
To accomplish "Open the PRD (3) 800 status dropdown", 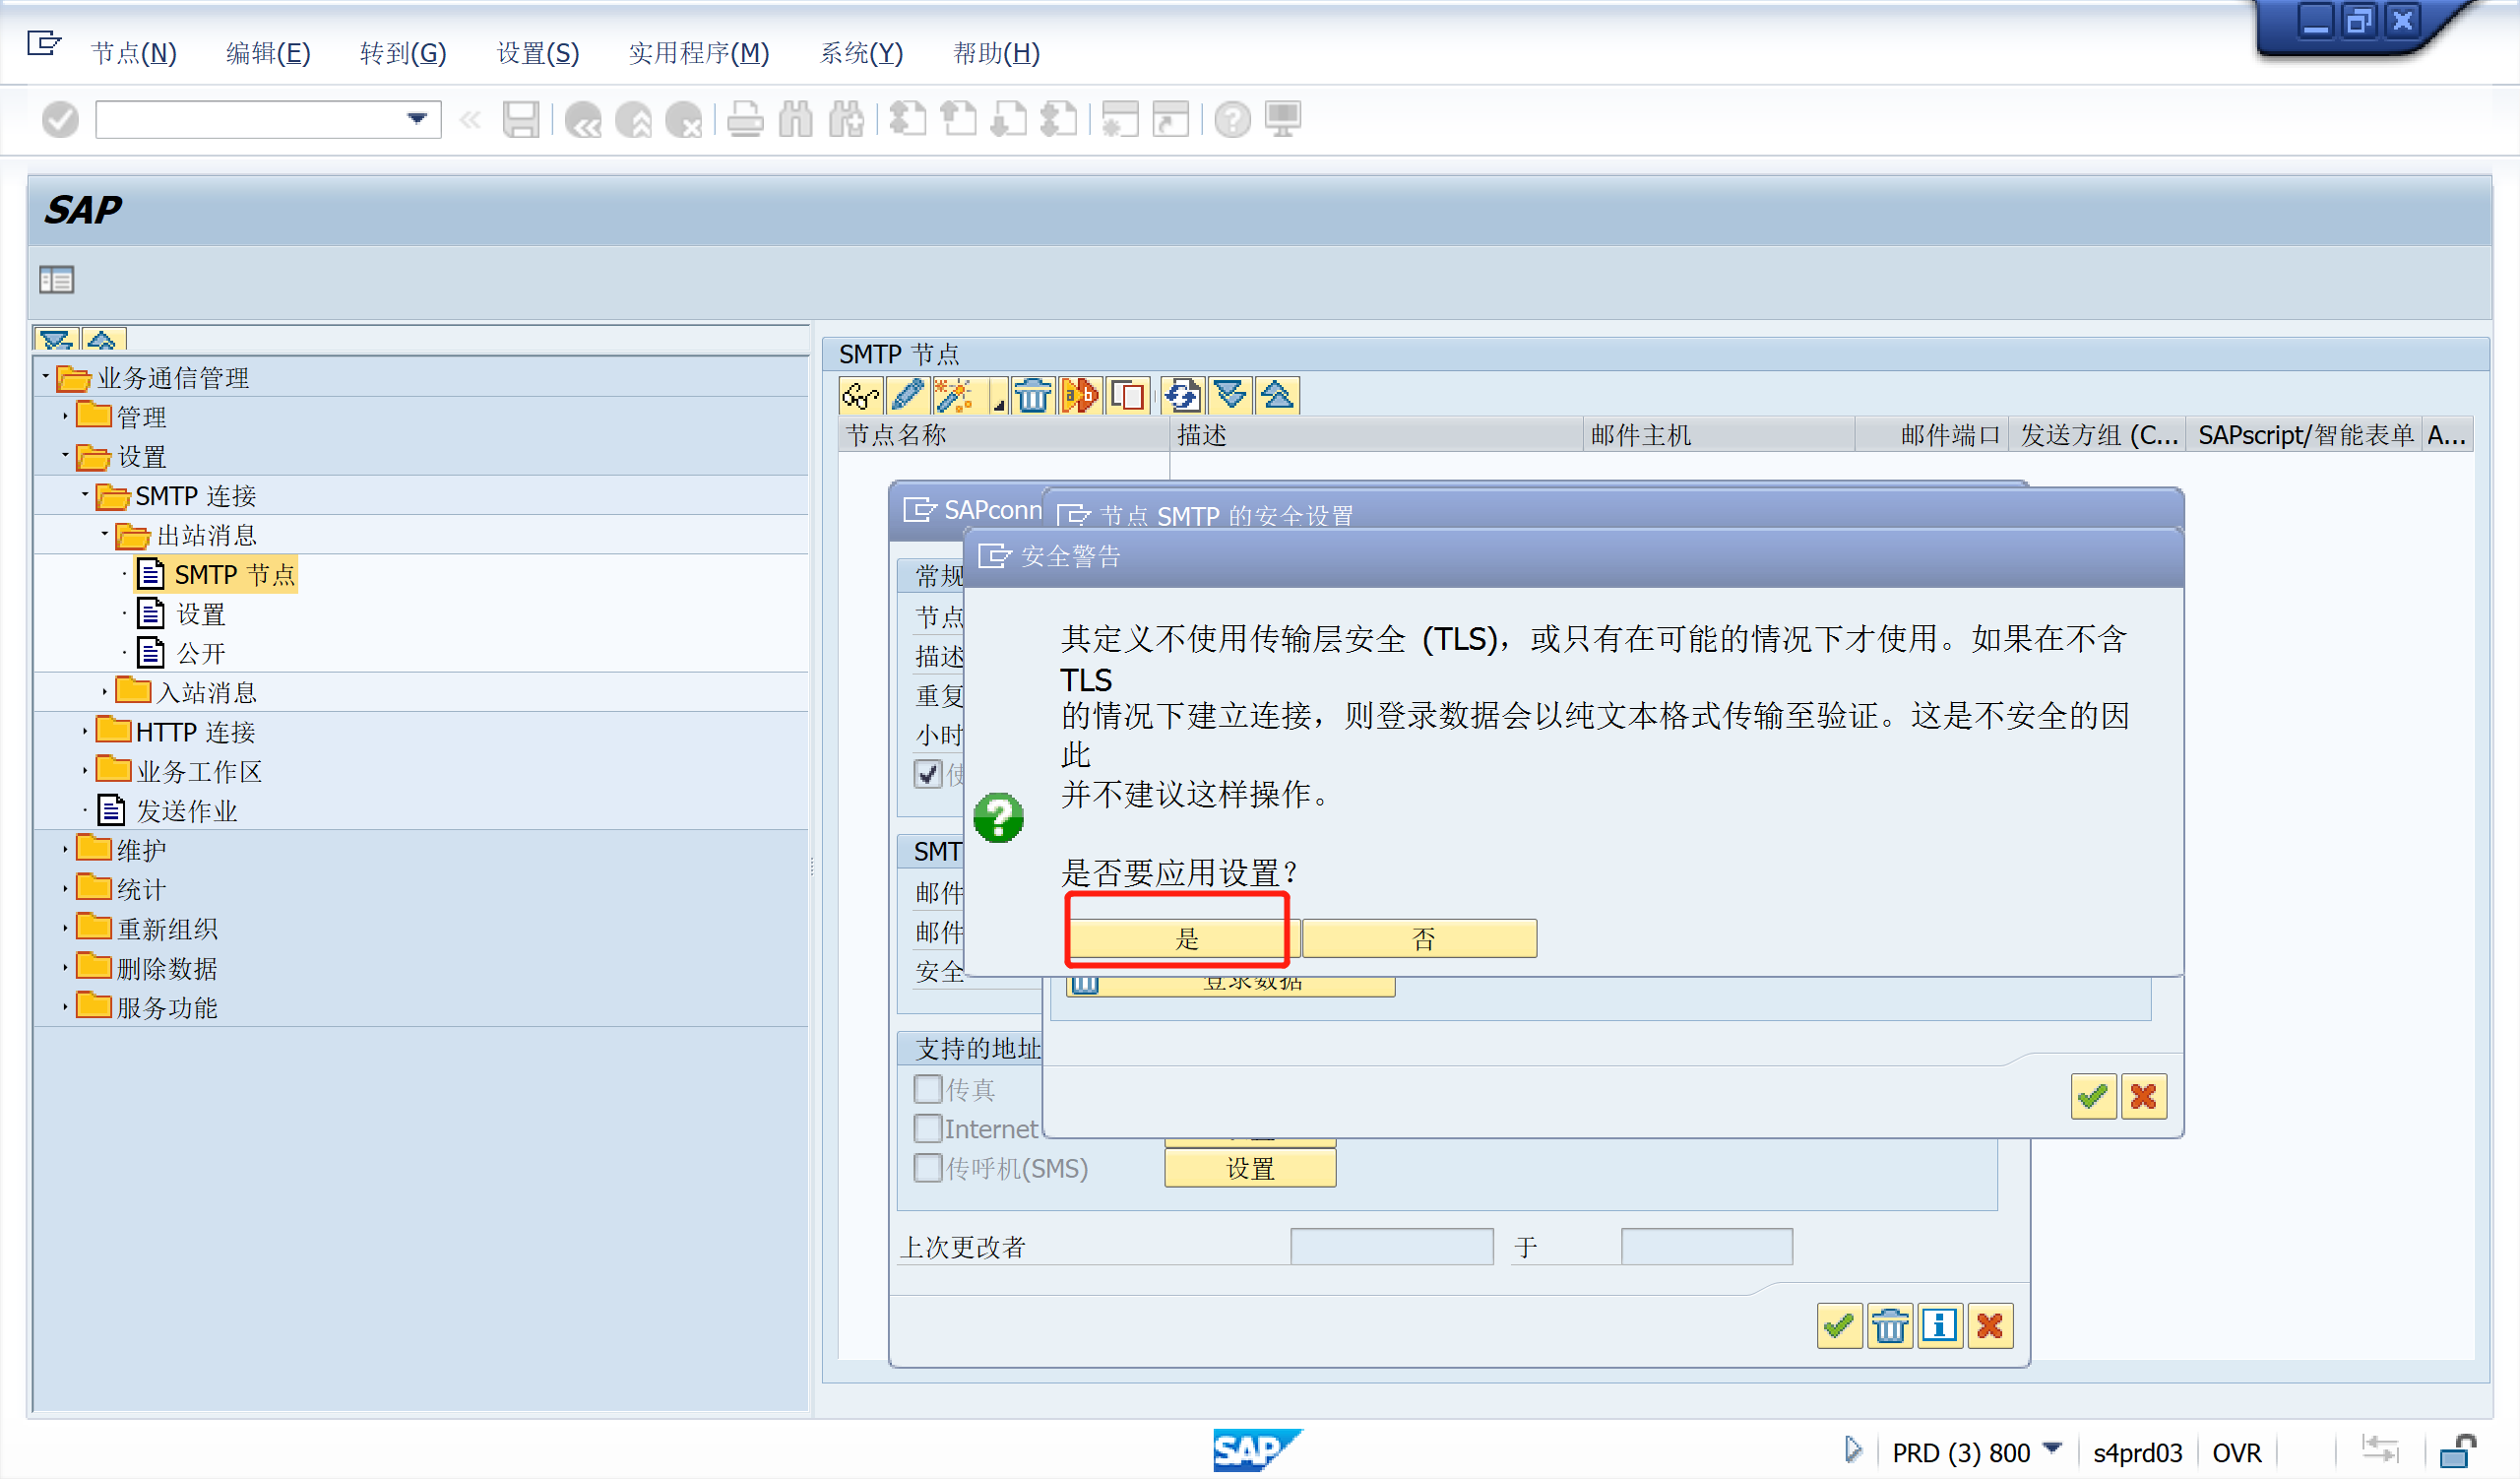I will 2052,1449.
